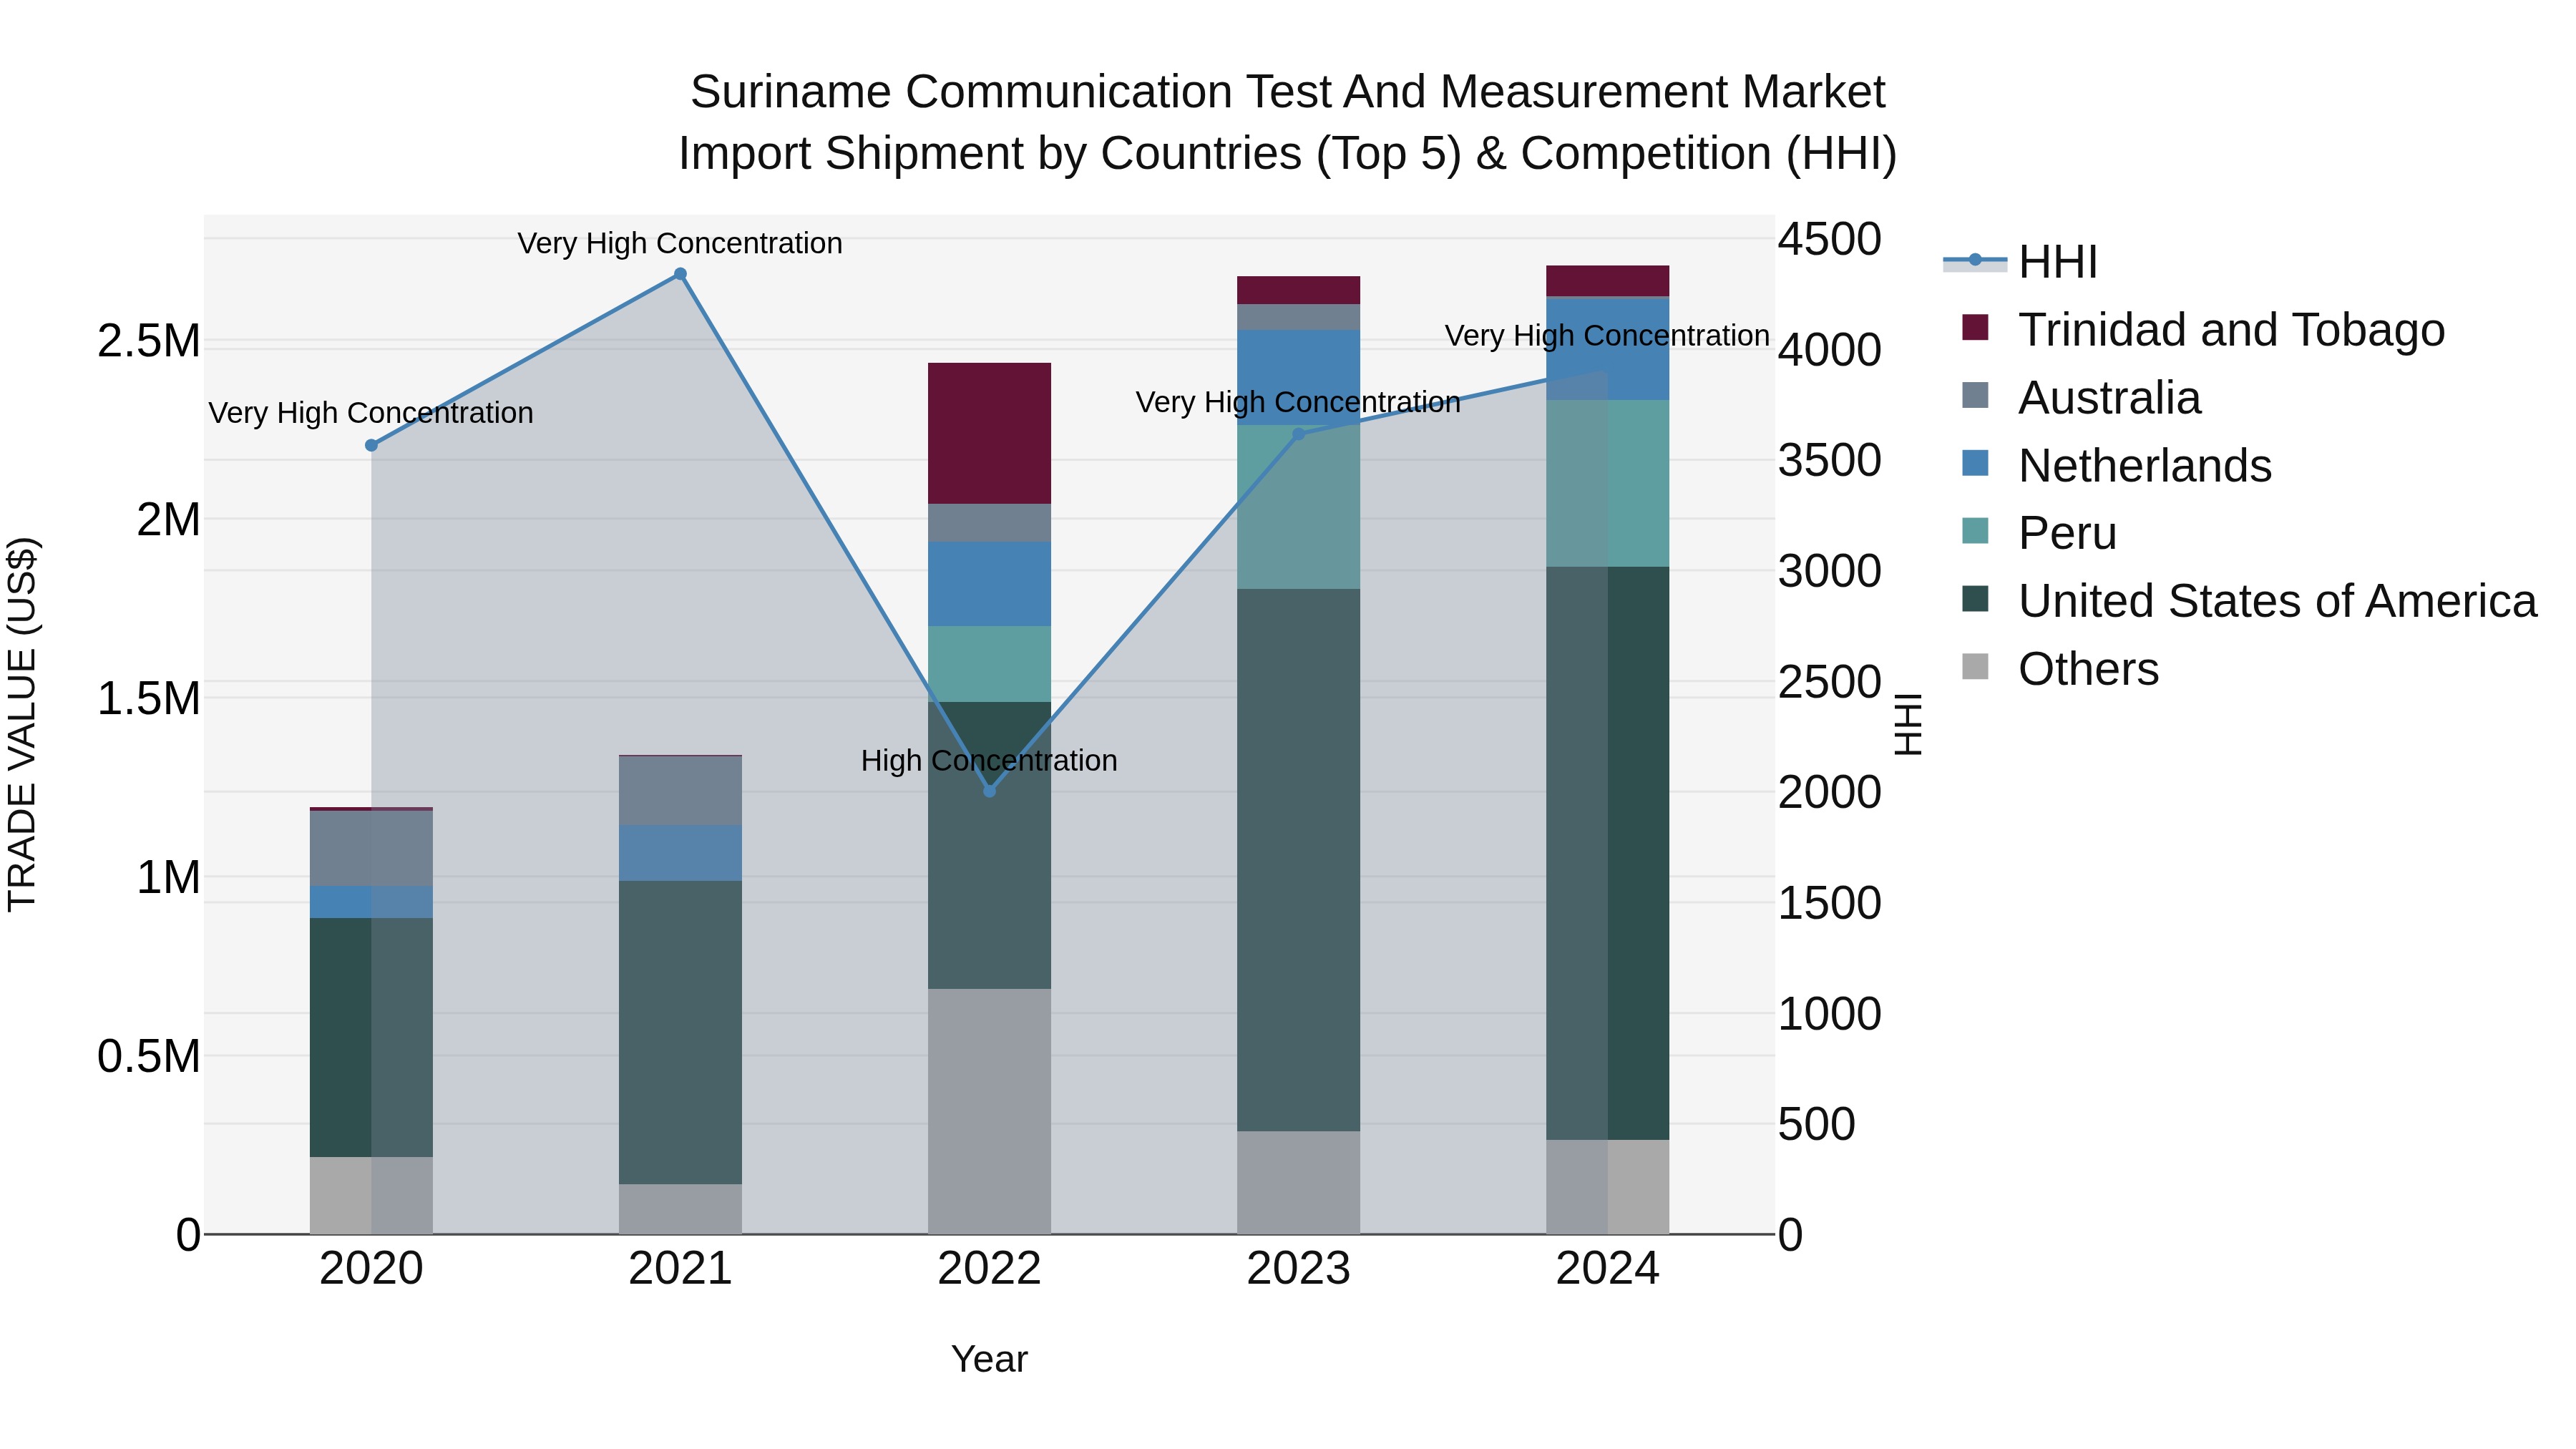Image resolution: width=2576 pixels, height=1449 pixels.
Task: Click the vertical HHI axis title
Action: (1908, 724)
